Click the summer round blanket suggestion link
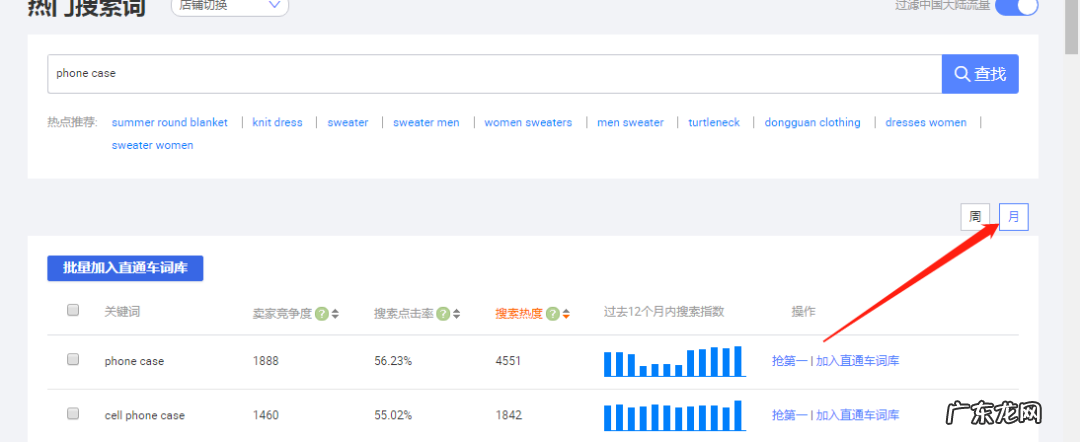The width and height of the screenshot is (1080, 442). (x=169, y=123)
